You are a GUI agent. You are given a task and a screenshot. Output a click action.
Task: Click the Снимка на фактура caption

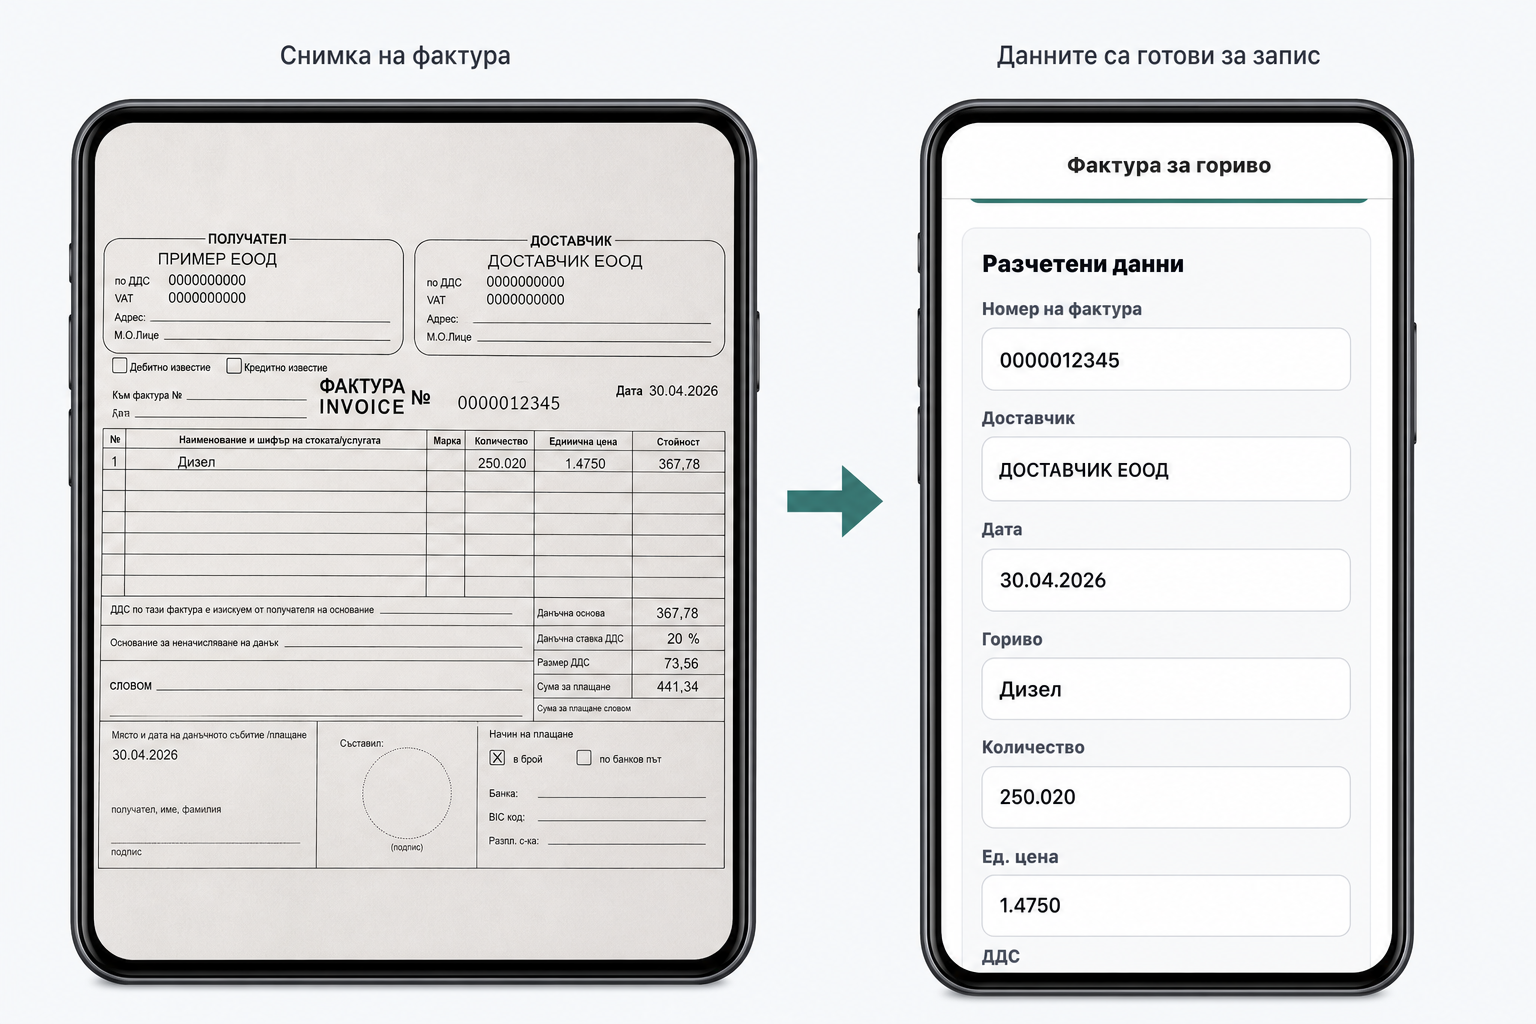pyautogui.click(x=395, y=56)
